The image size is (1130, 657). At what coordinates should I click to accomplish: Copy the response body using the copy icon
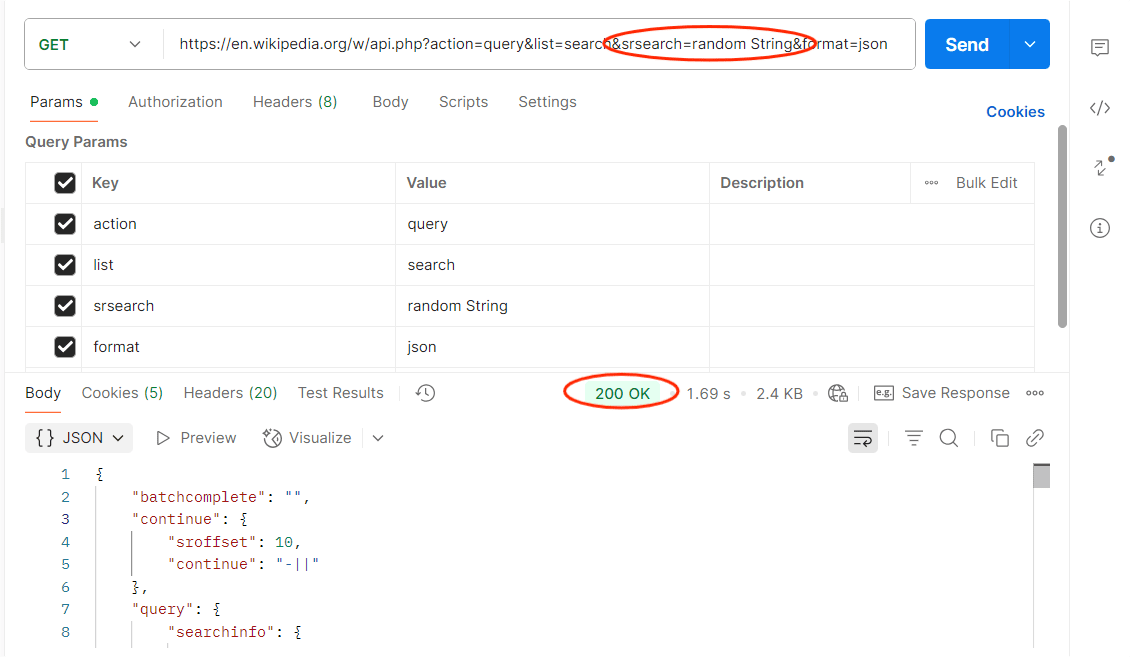[x=1000, y=438]
